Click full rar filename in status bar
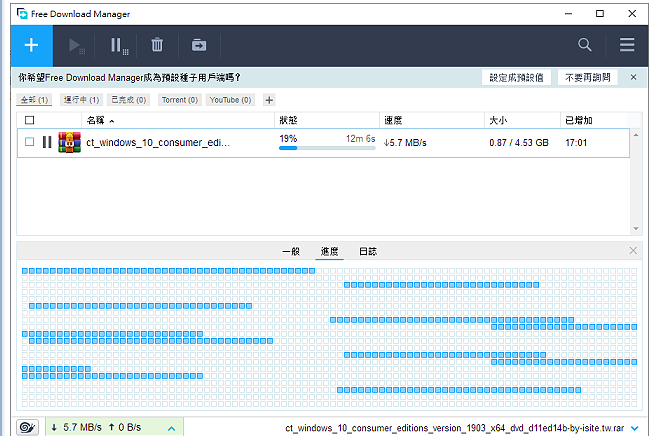The image size is (654, 436). pyautogui.click(x=455, y=428)
